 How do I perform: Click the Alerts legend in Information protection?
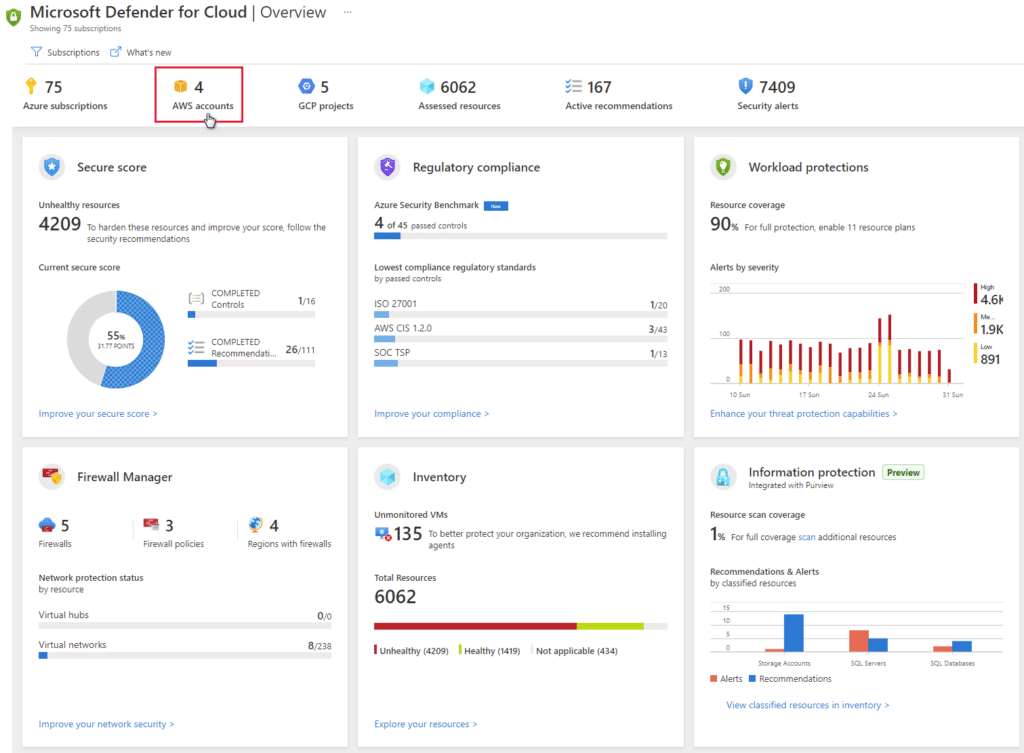click(x=726, y=679)
